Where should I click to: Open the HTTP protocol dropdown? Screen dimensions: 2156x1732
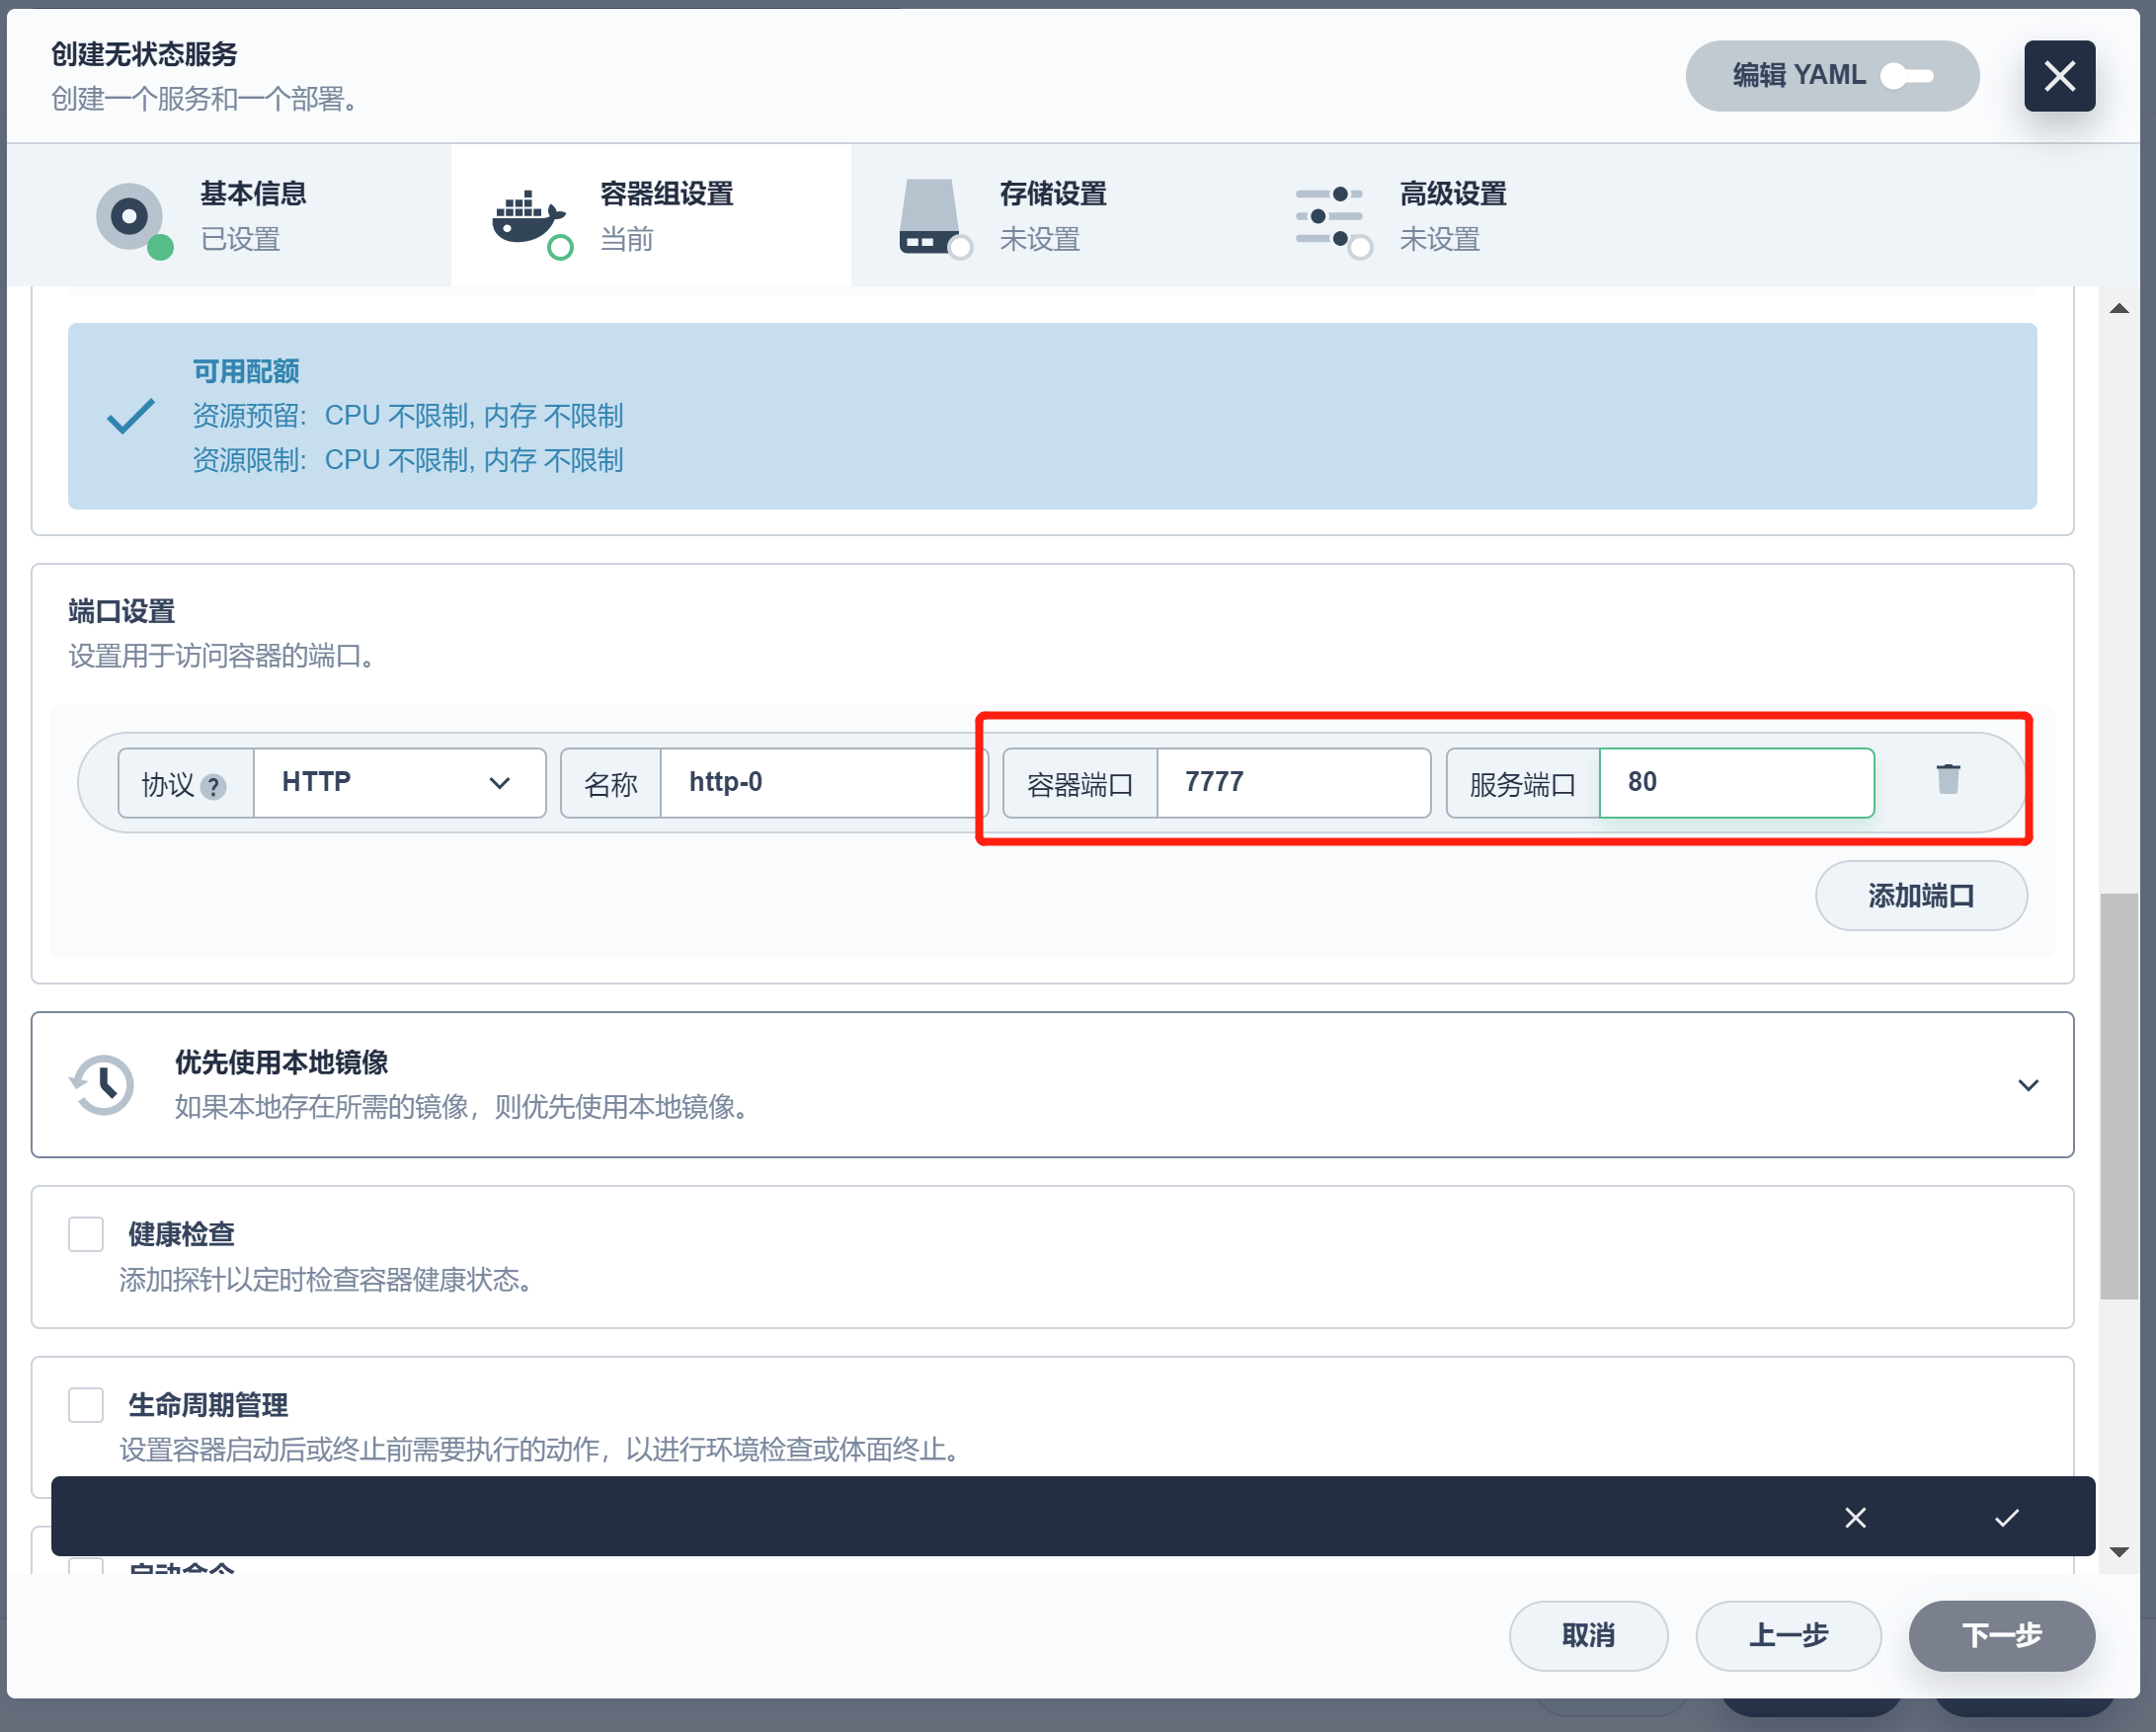(x=399, y=783)
